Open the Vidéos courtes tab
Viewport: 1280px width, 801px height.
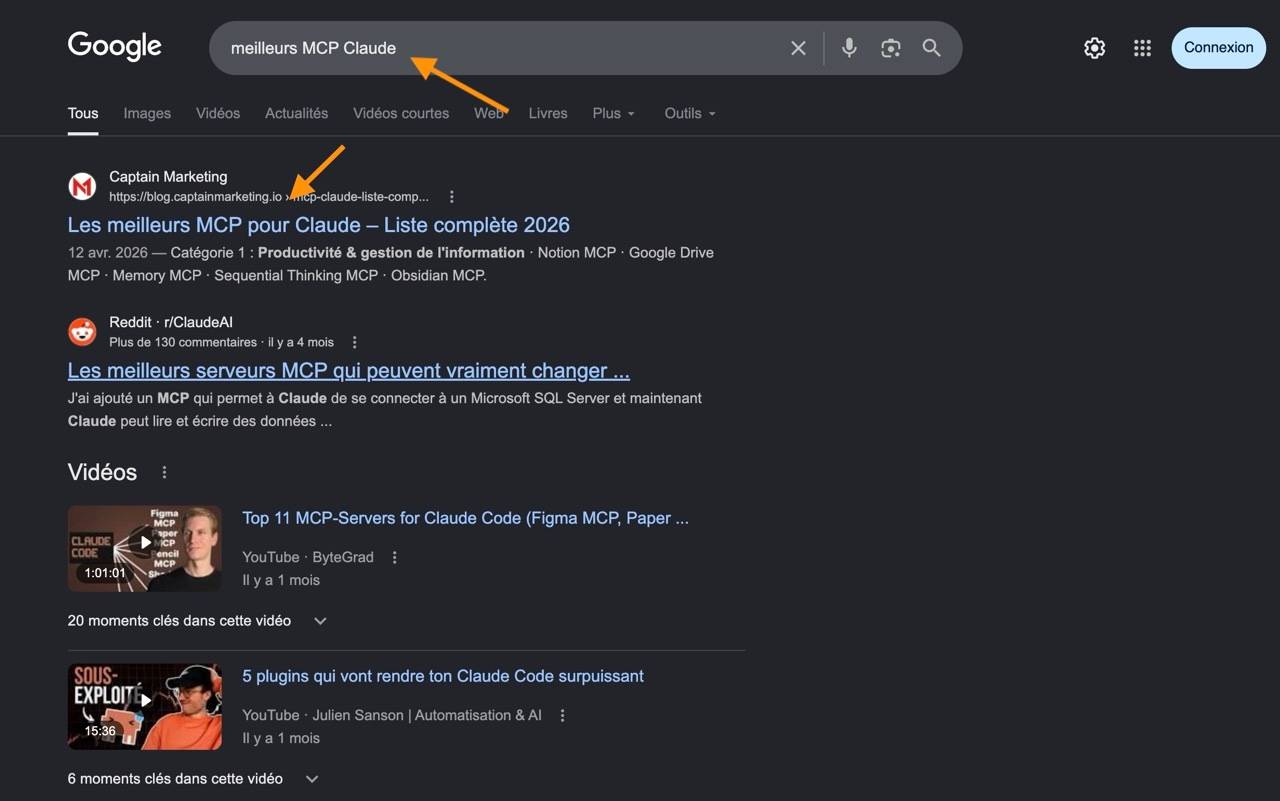click(x=401, y=113)
